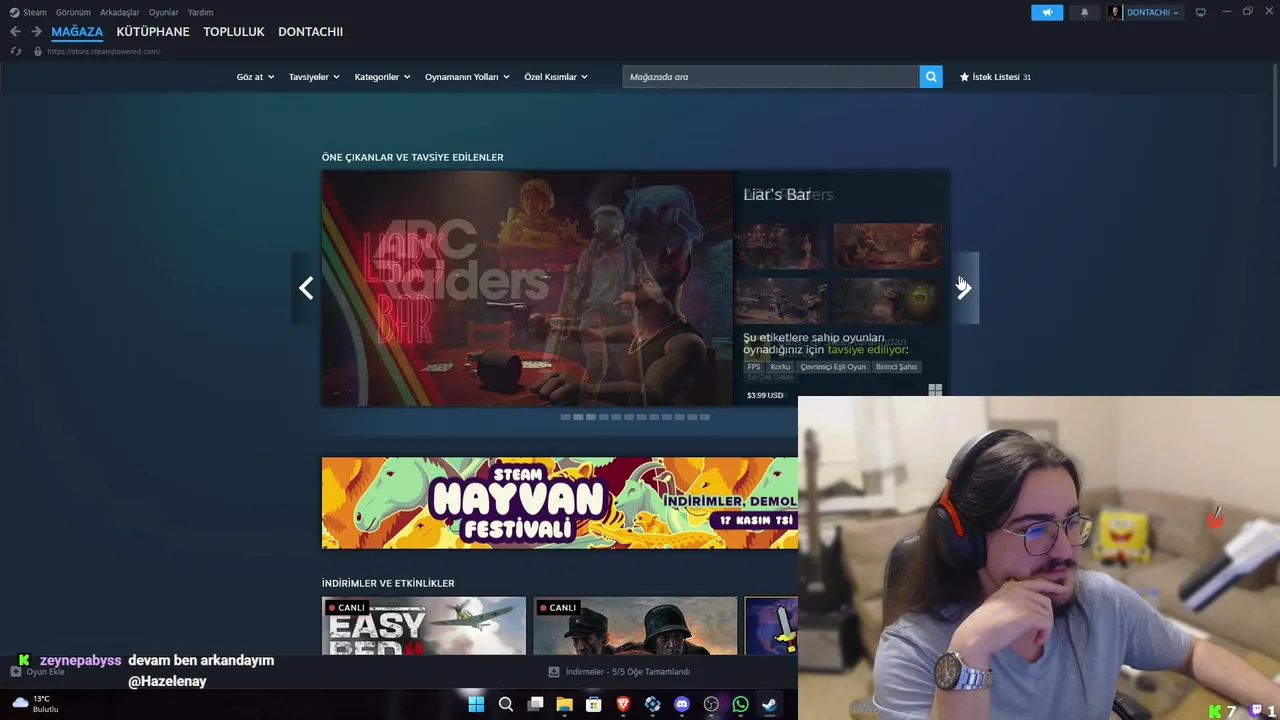Open the Arkadaşlar menu

coord(120,12)
